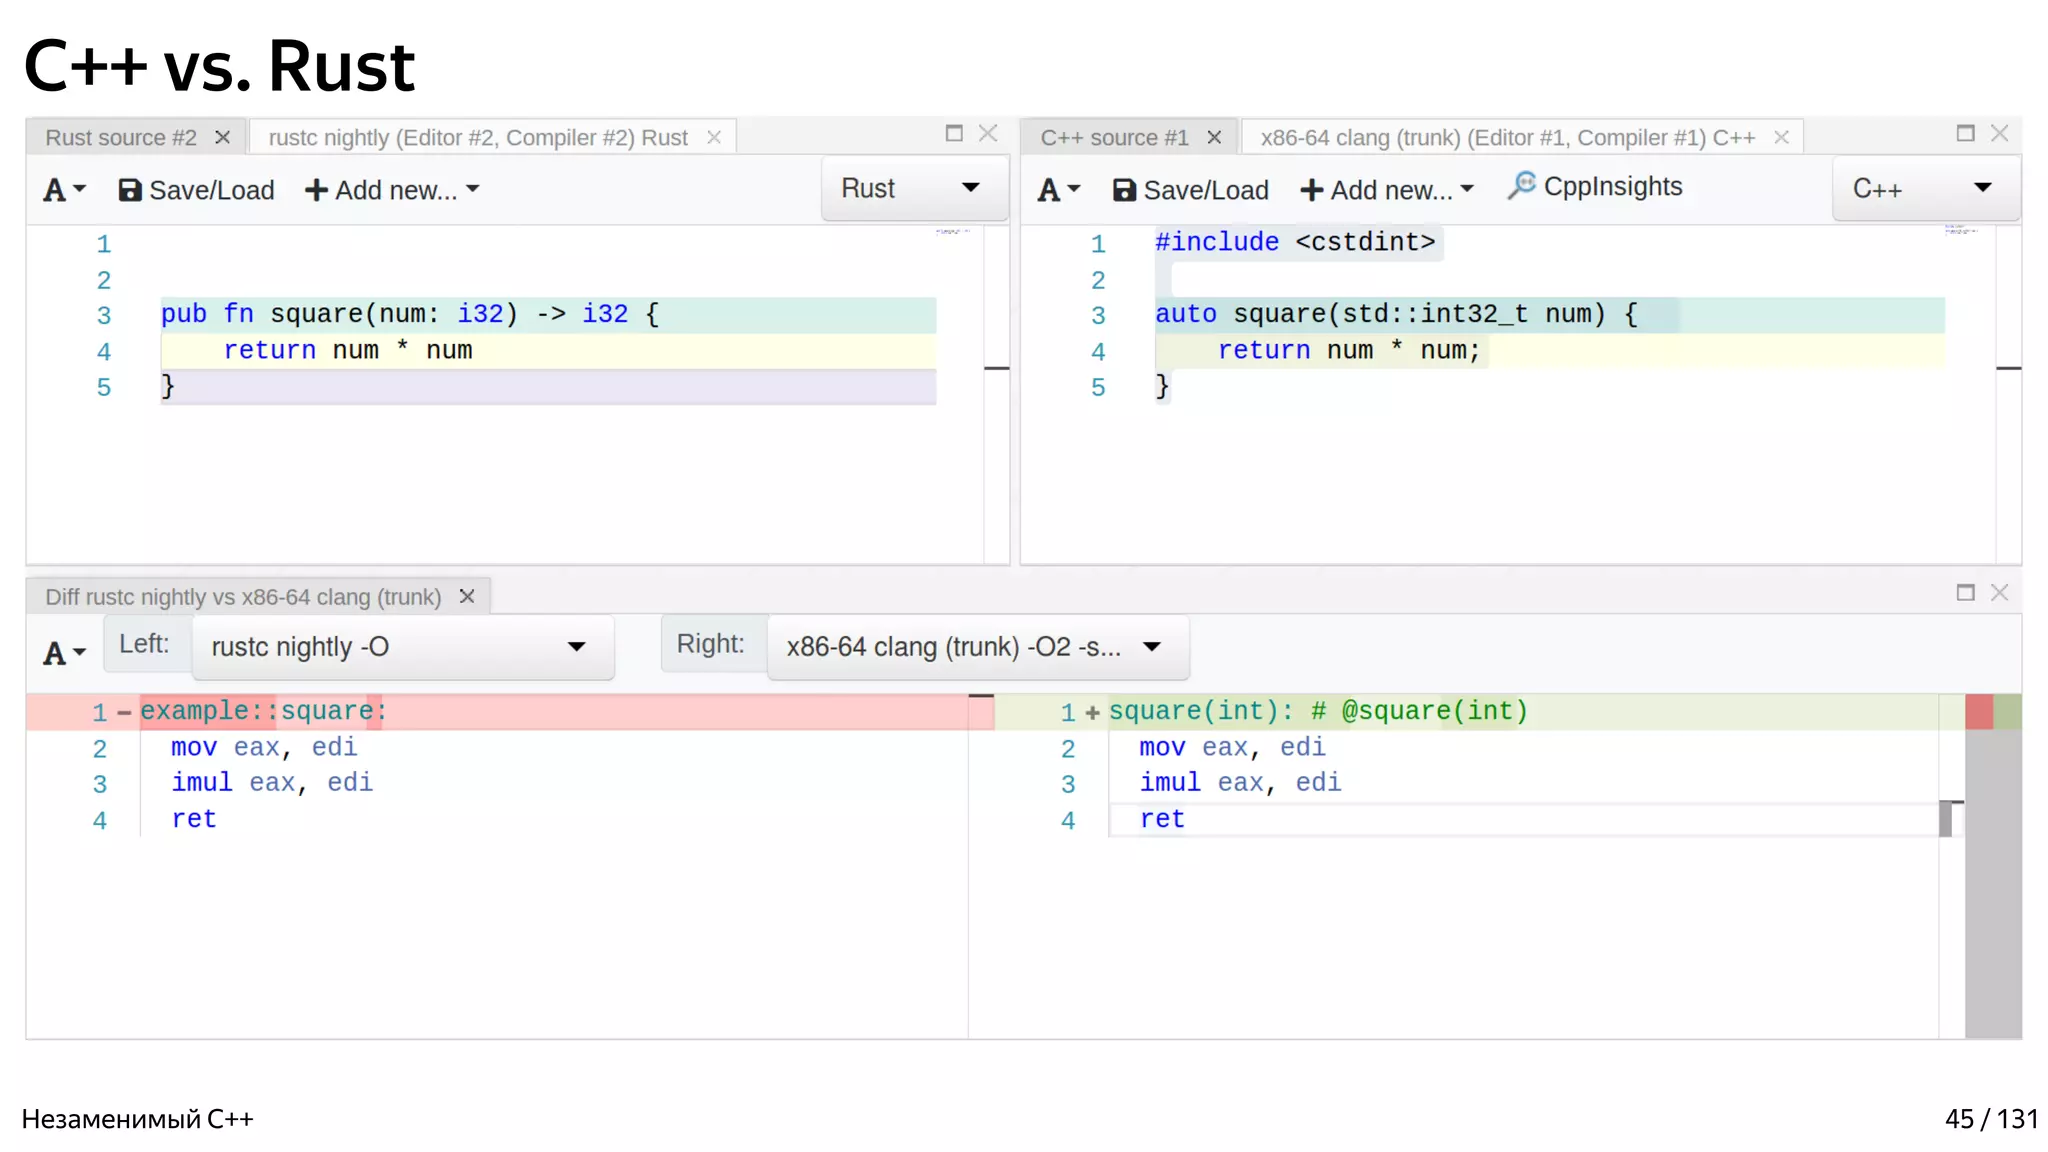Open the Rust language dropdown
The width and height of the screenshot is (2048, 1152).
pos(912,188)
